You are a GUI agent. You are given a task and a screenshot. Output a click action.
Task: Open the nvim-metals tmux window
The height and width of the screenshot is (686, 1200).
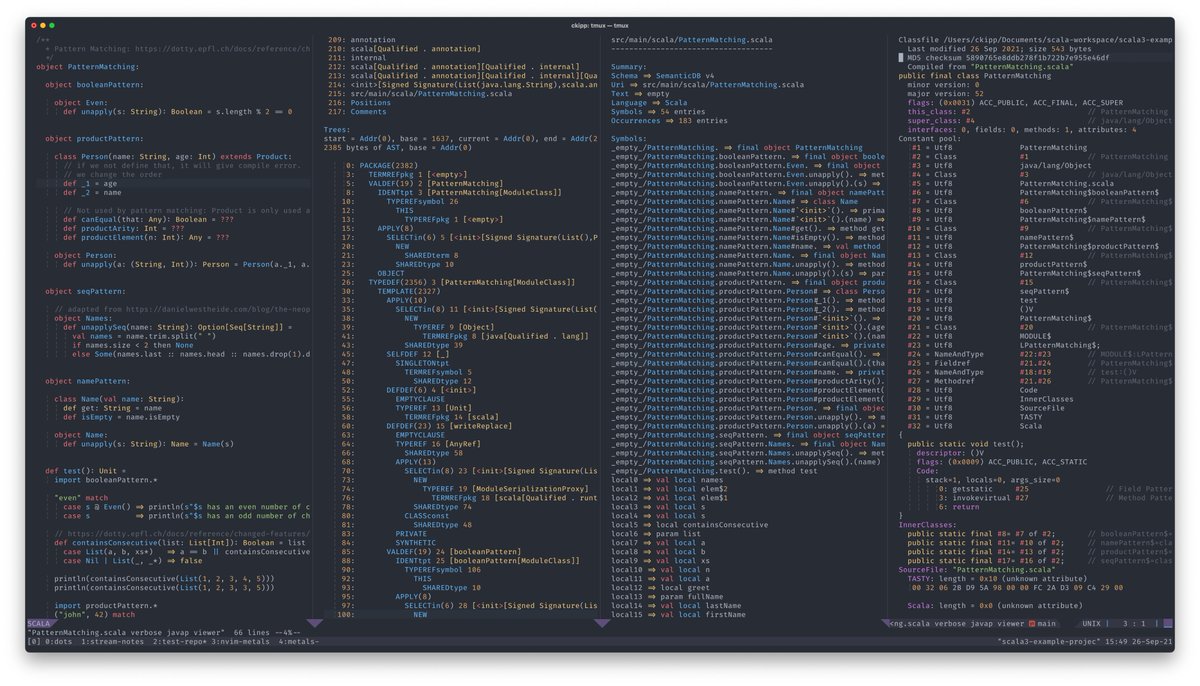click(x=240, y=644)
